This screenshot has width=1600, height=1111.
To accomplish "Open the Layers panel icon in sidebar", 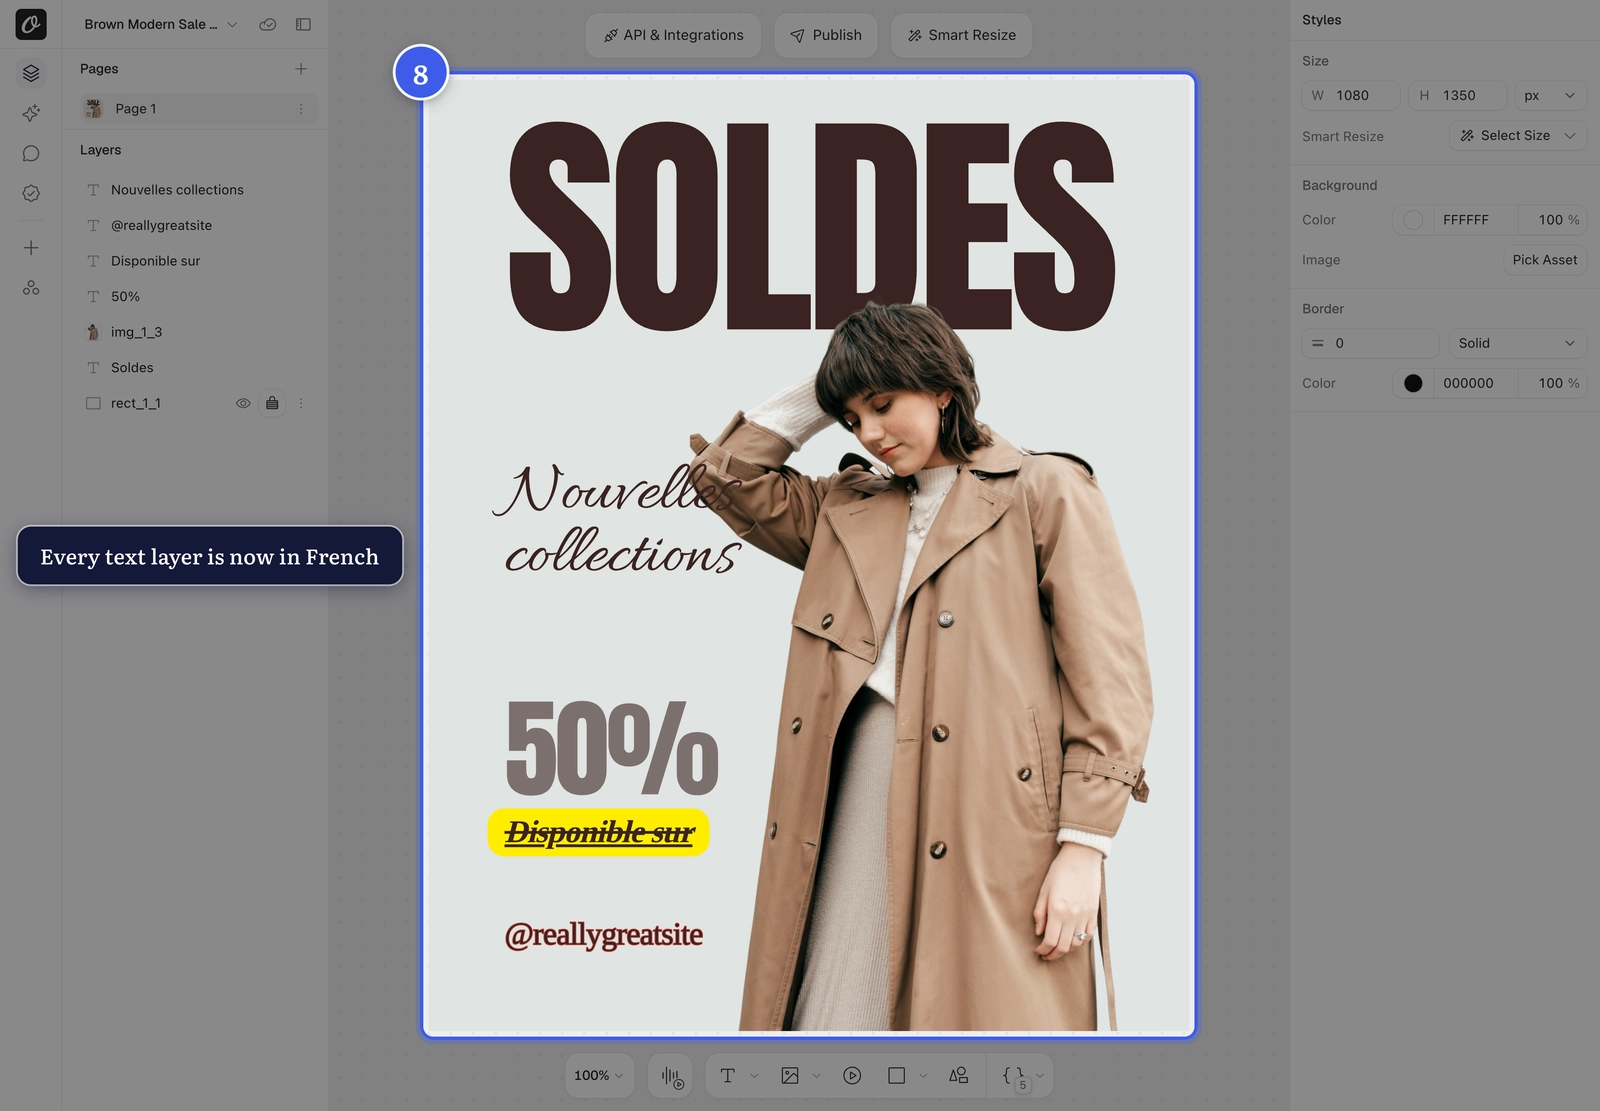I will click(x=31, y=73).
